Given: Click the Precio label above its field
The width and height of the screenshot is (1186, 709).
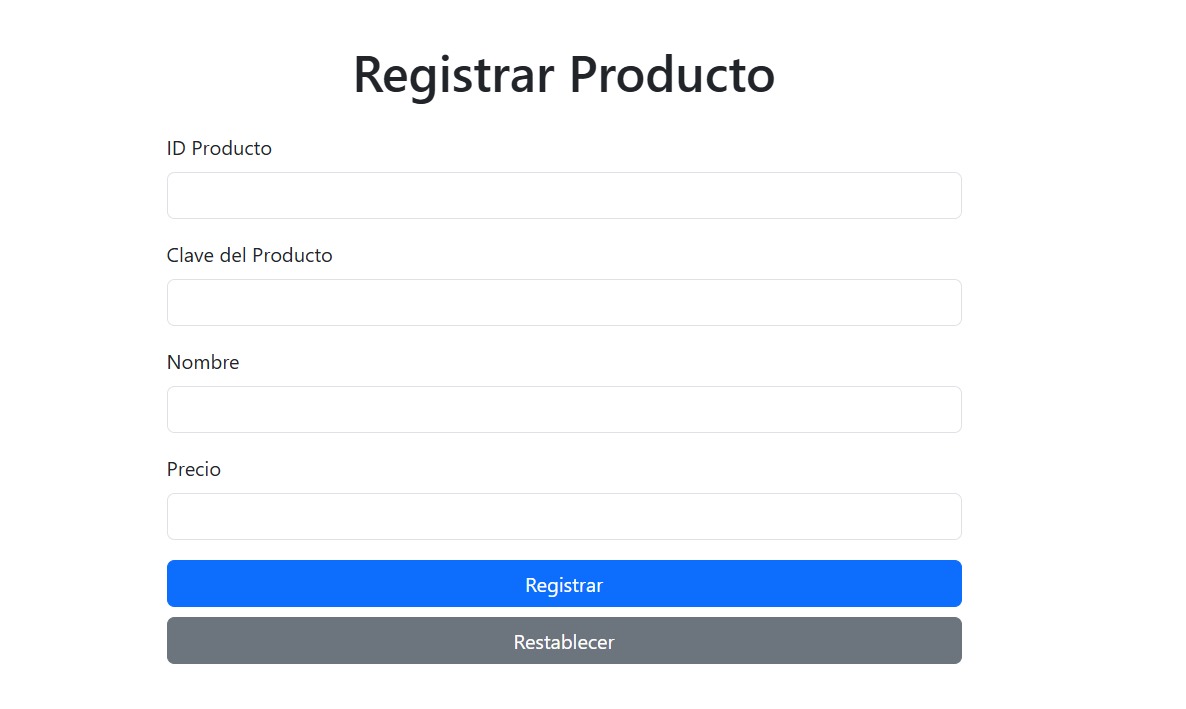Looking at the screenshot, I should pyautogui.click(x=194, y=469).
